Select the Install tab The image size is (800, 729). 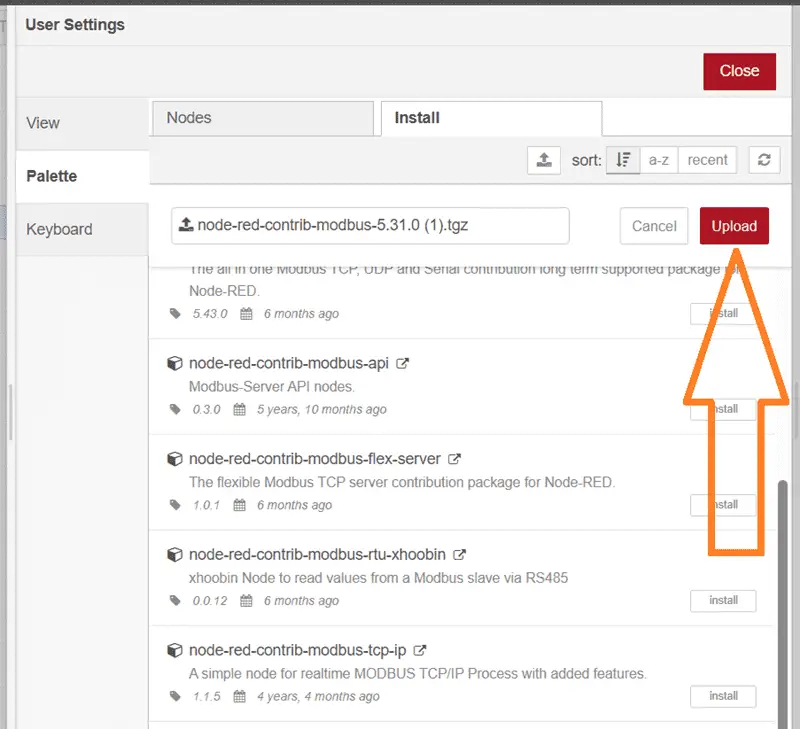click(x=491, y=118)
